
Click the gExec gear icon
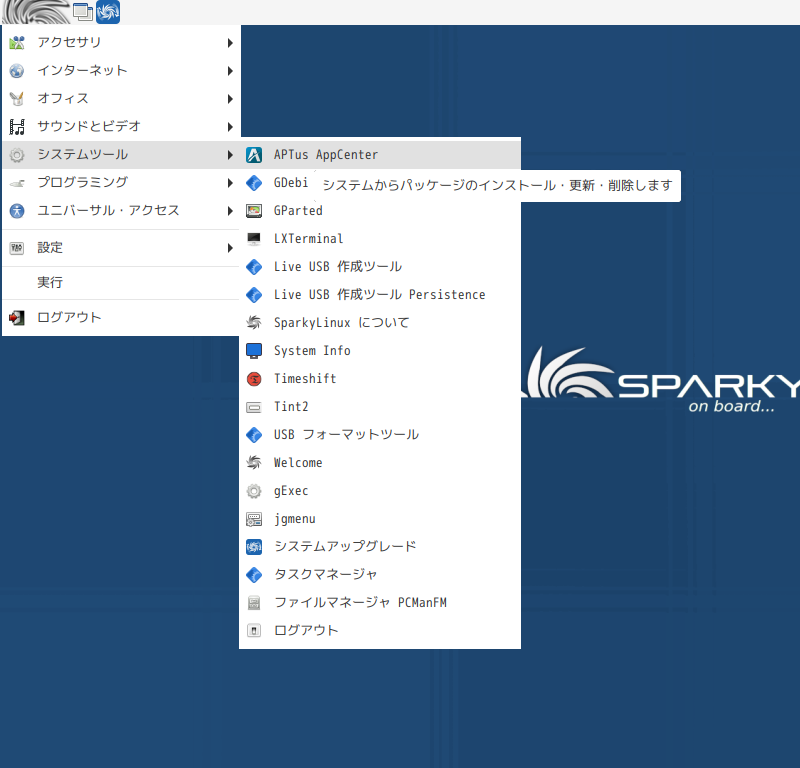(x=254, y=491)
